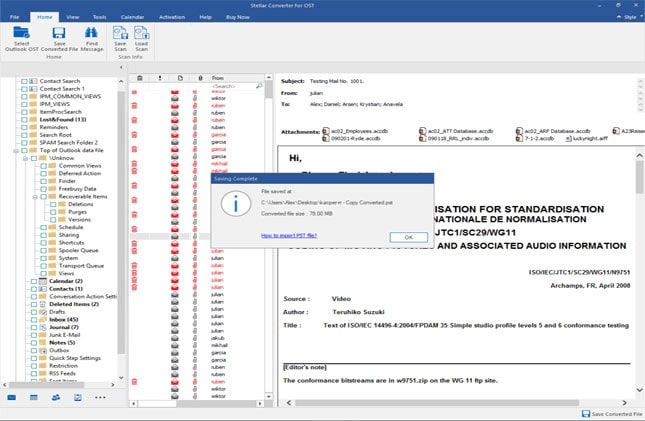
Task: Click the Save Scan icon
Action: tap(121, 33)
